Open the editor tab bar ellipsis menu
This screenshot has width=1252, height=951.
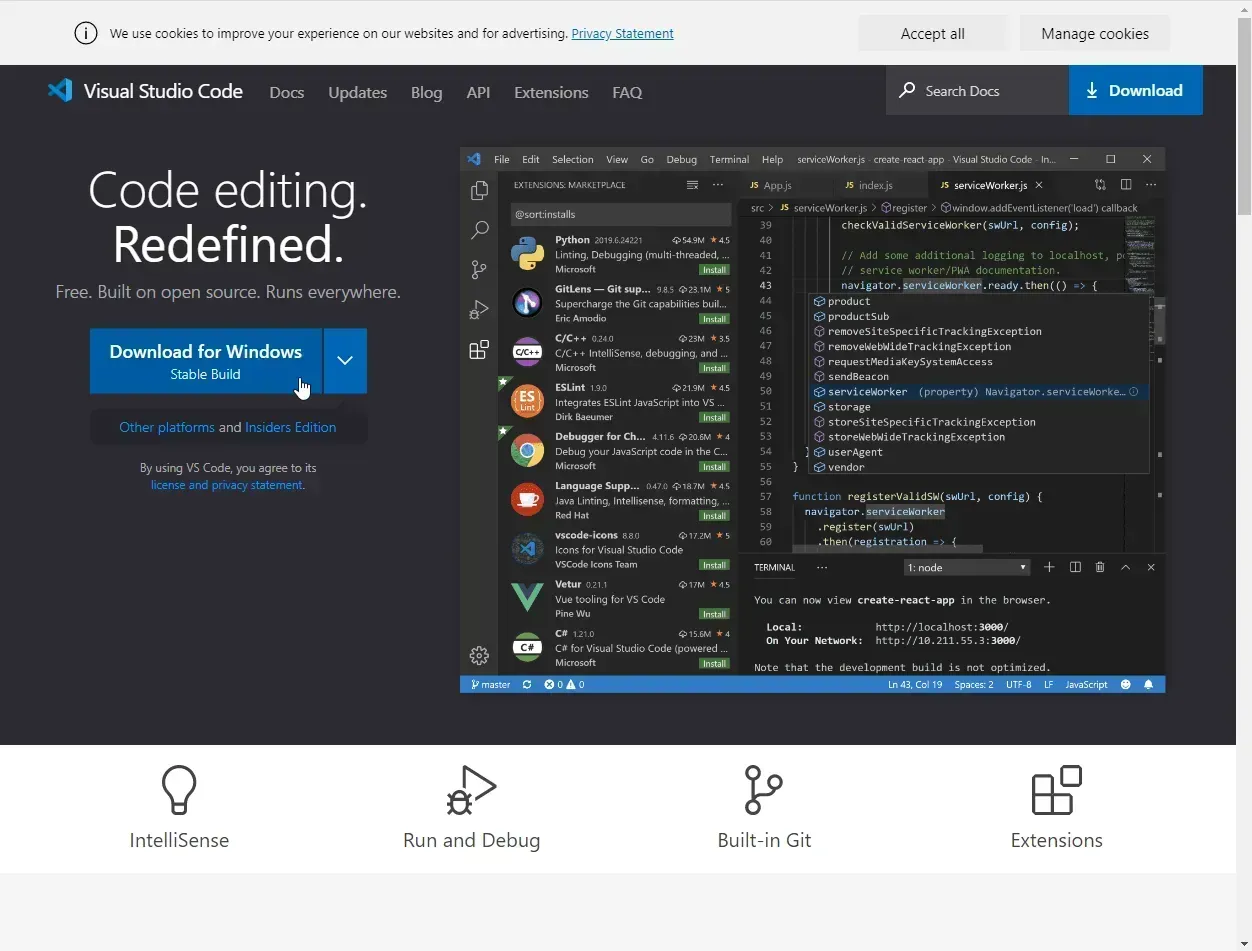(1151, 185)
